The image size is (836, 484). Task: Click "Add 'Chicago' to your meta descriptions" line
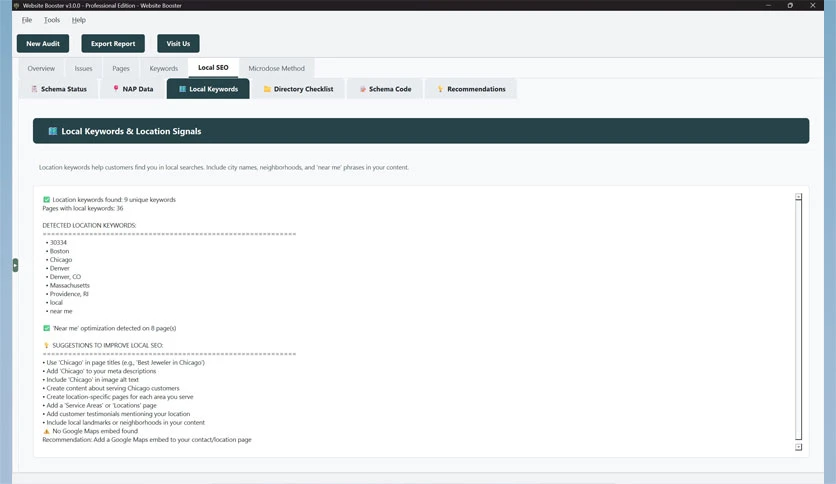(x=99, y=371)
